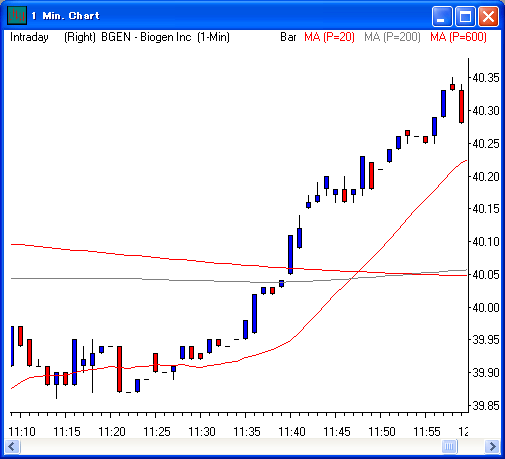
Task: Select the MA (P=600) legend label
Action: tap(458, 37)
